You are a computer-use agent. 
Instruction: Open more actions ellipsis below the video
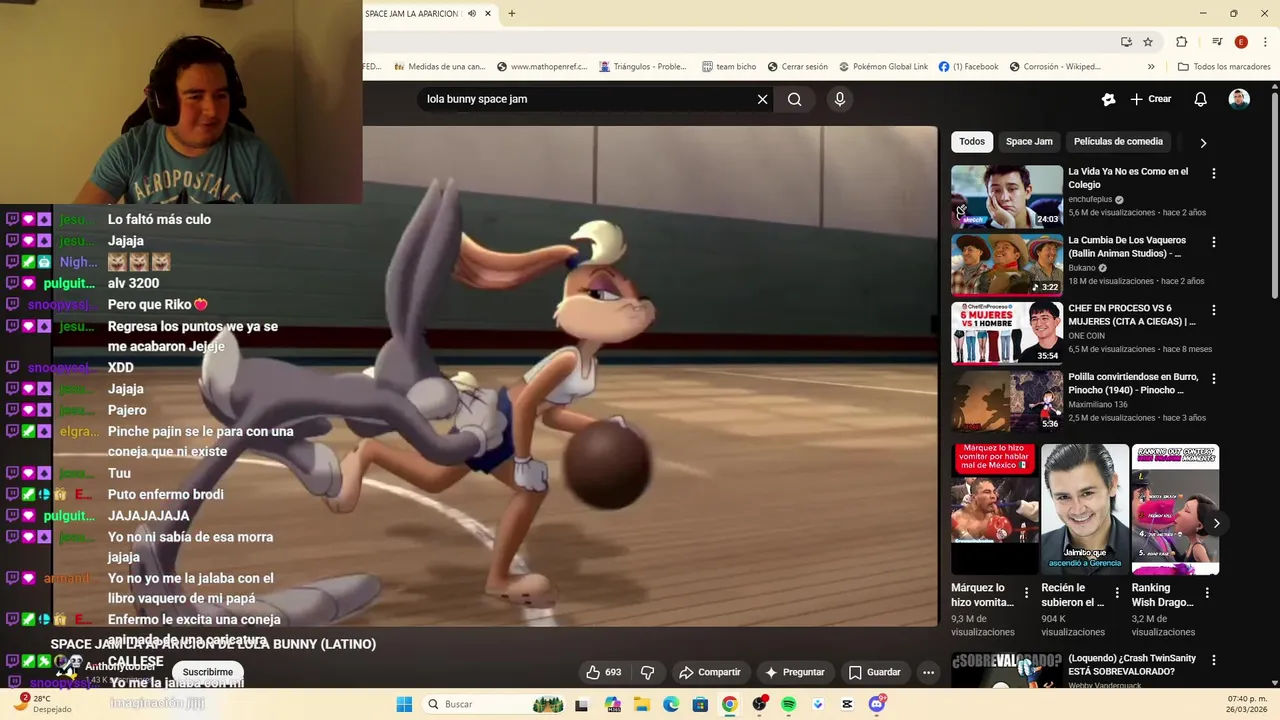(x=928, y=672)
